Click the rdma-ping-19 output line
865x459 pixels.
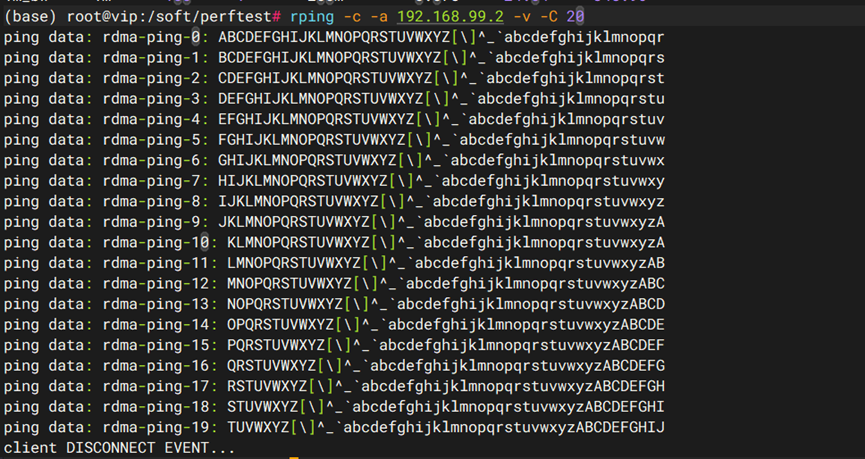coord(333,427)
